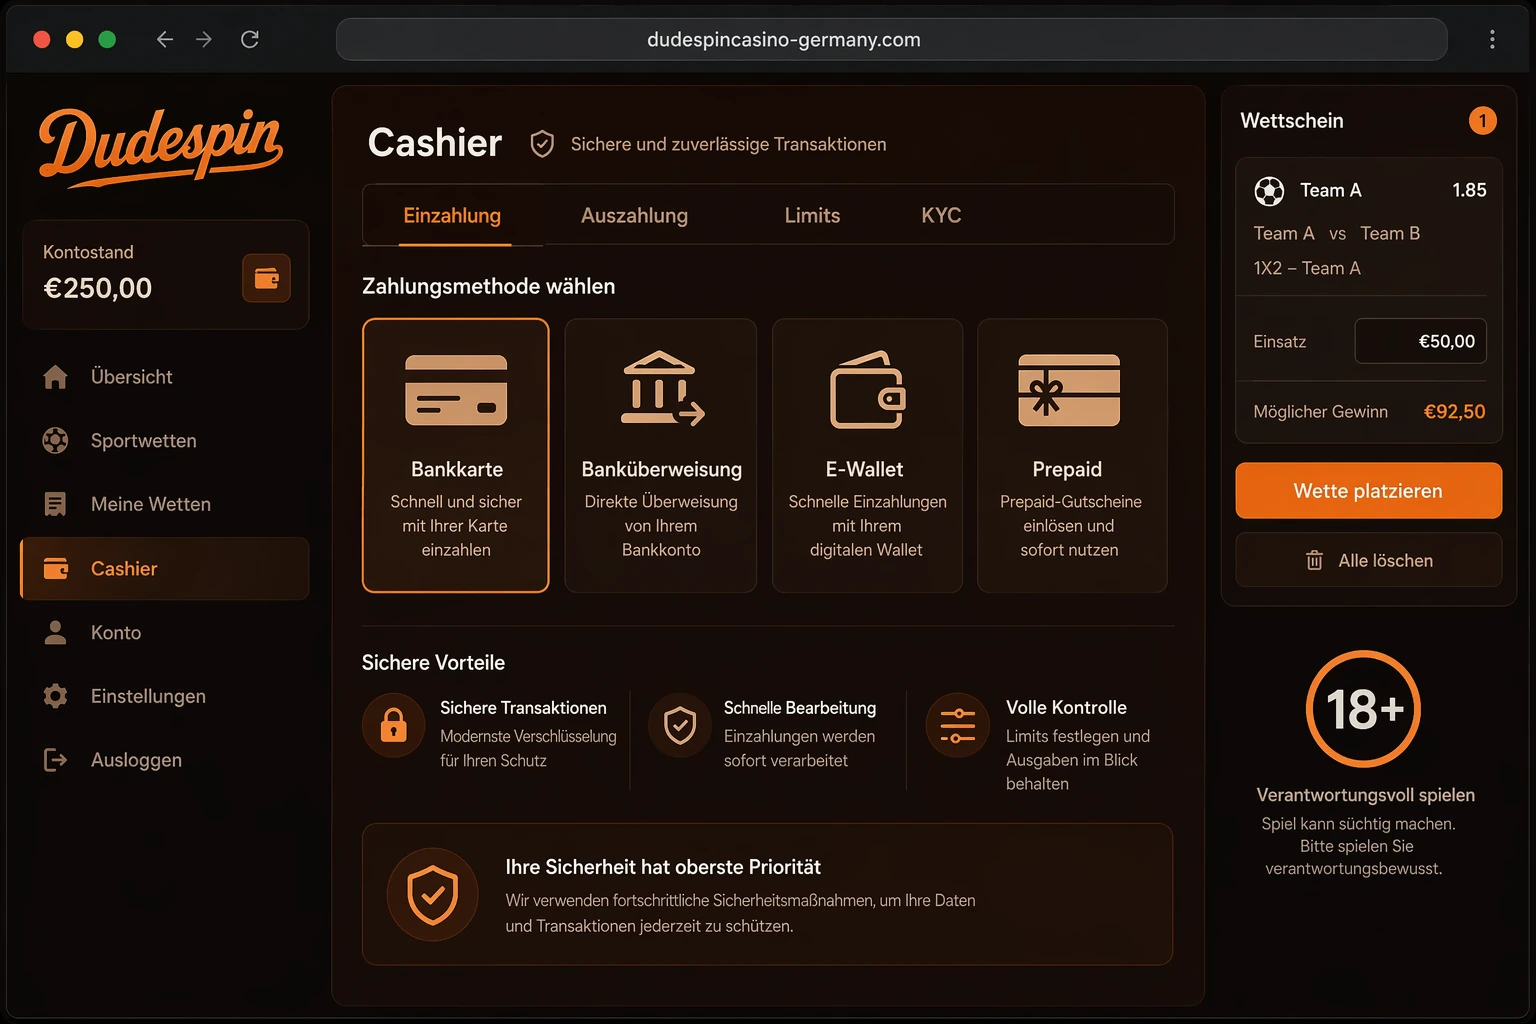The image size is (1536, 1024).
Task: Switch to the Einzahlung tab
Action: pyautogui.click(x=452, y=215)
